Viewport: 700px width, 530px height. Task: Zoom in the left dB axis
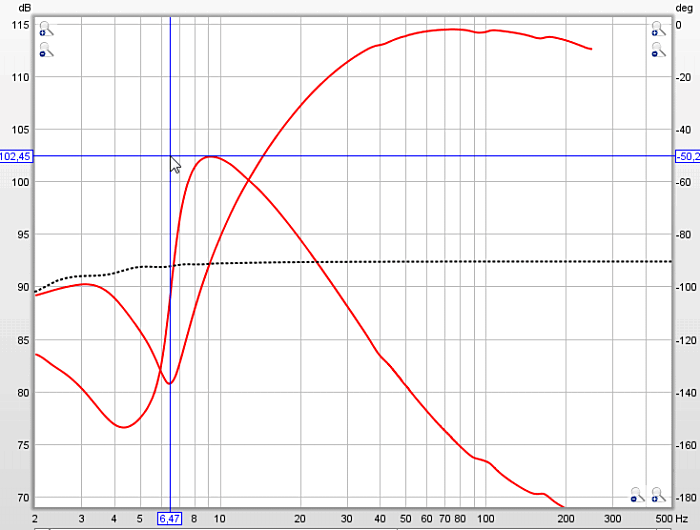46,29
